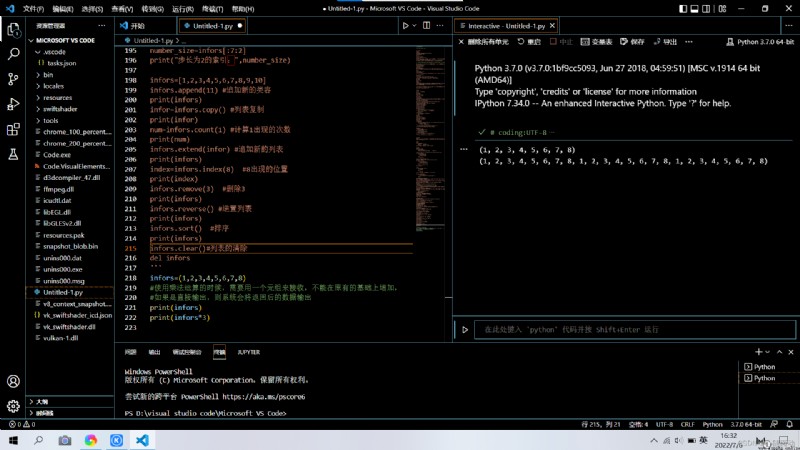Open the variables table
This screenshot has height=450, width=800.
[x=596, y=42]
